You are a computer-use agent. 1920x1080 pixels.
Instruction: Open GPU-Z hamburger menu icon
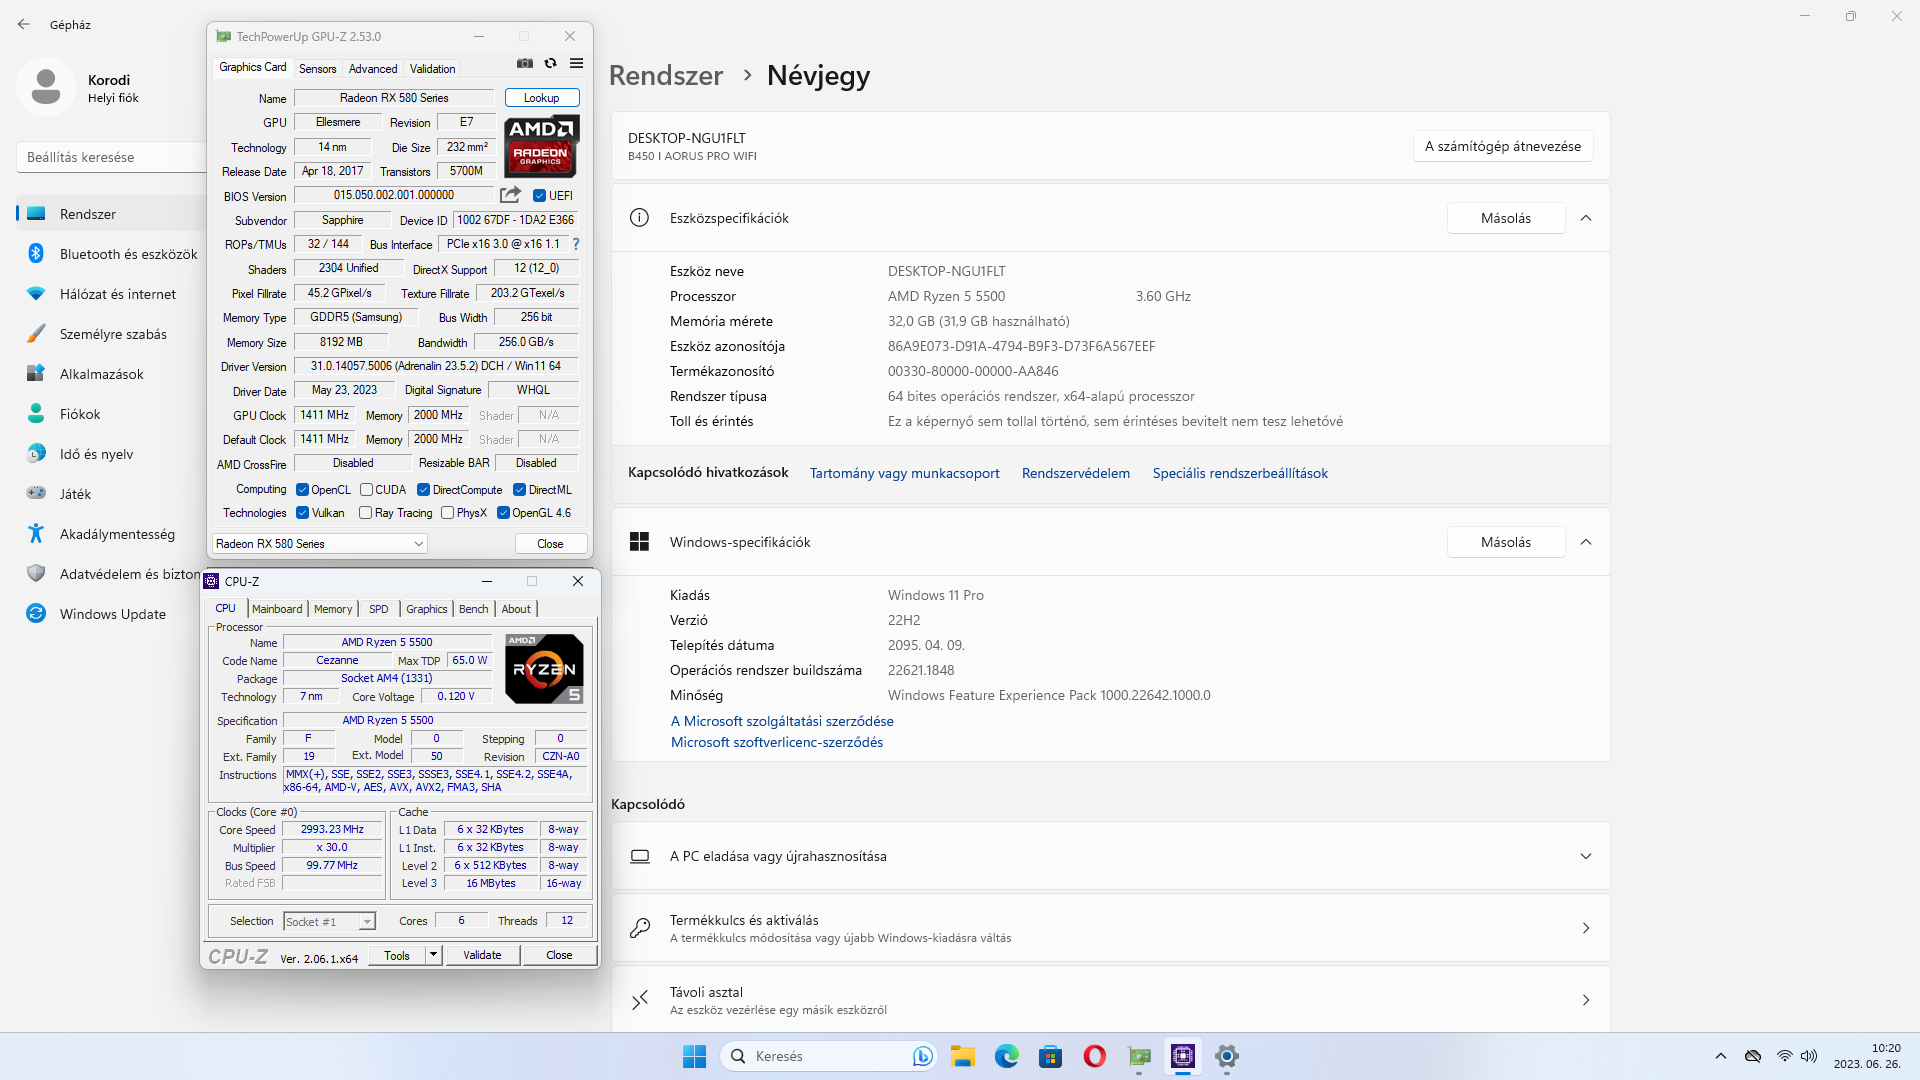coord(576,63)
